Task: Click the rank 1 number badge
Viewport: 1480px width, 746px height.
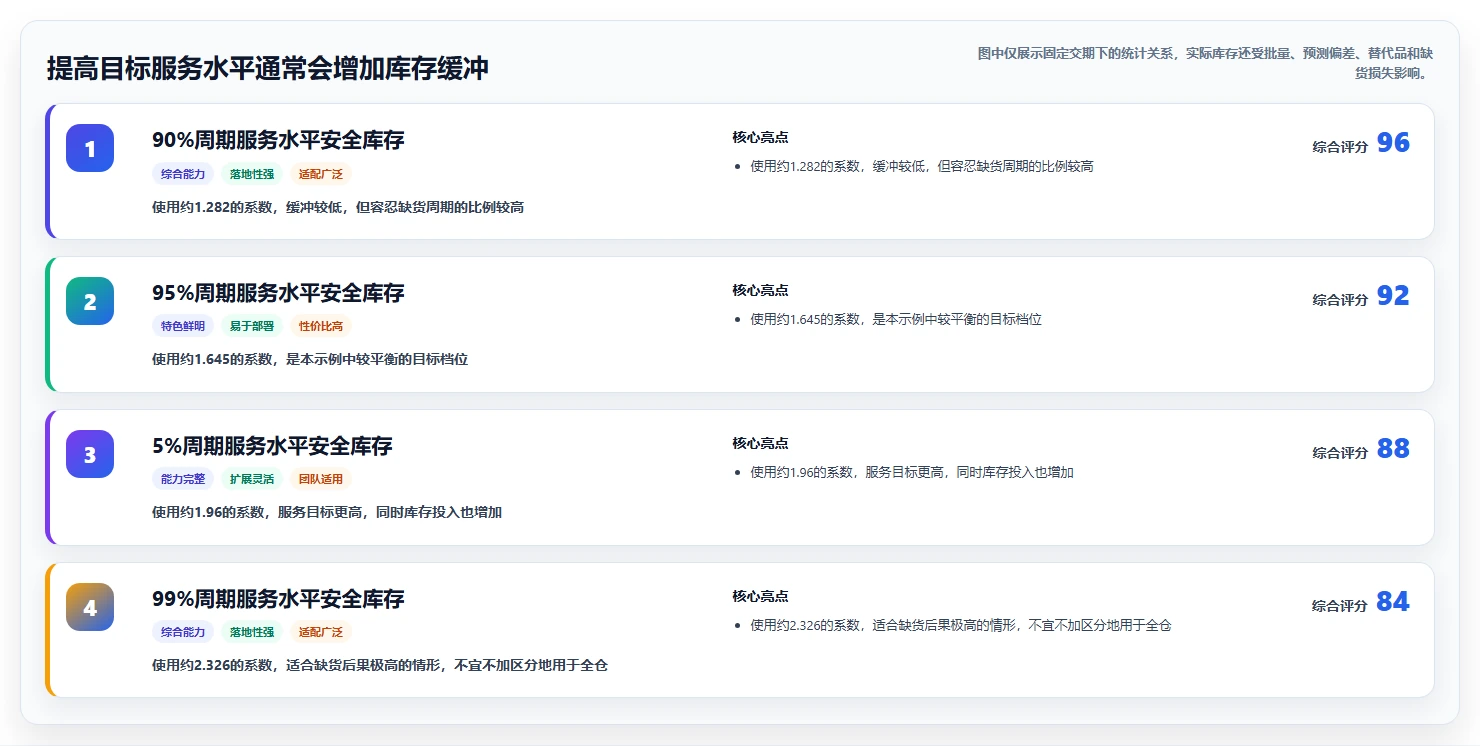Action: click(x=90, y=148)
